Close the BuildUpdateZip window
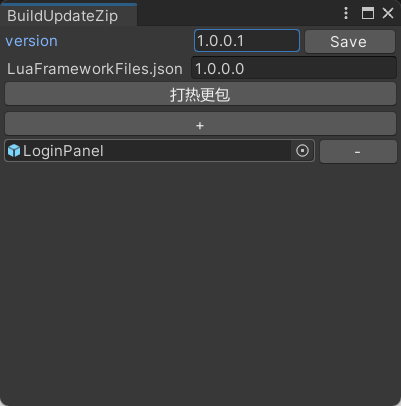 pyautogui.click(x=388, y=13)
